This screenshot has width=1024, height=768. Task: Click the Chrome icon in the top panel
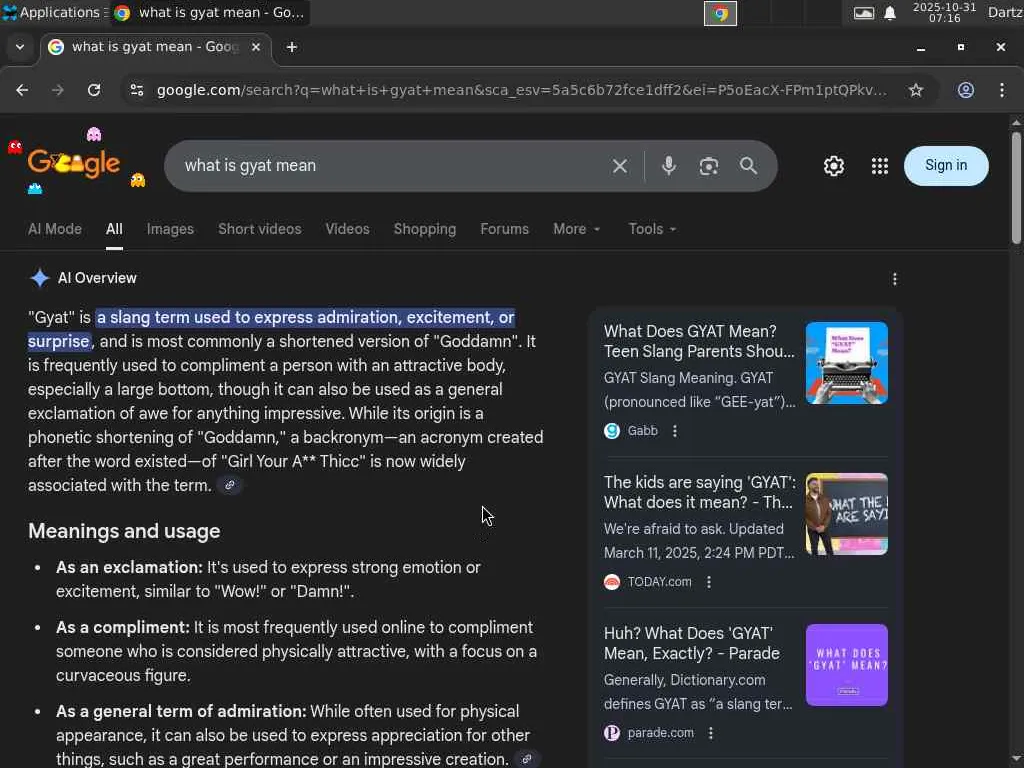coord(720,13)
